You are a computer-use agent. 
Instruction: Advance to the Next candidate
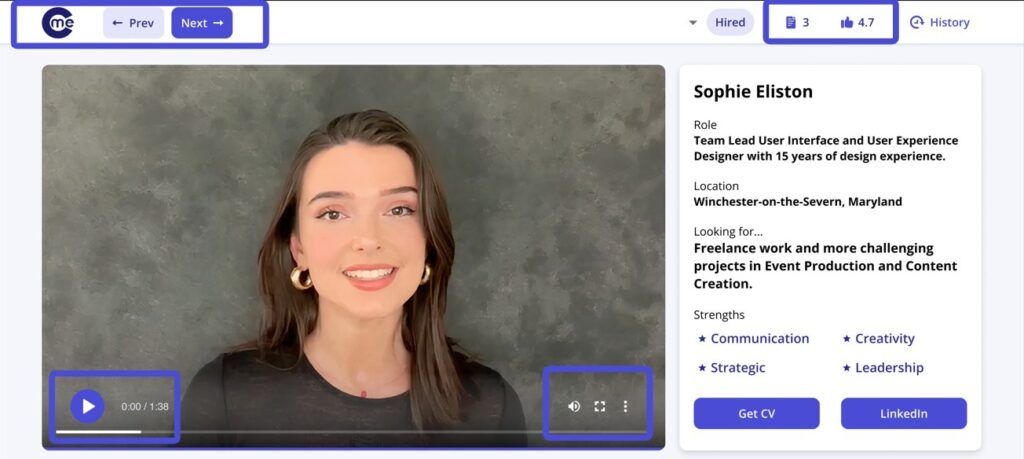[x=202, y=23]
